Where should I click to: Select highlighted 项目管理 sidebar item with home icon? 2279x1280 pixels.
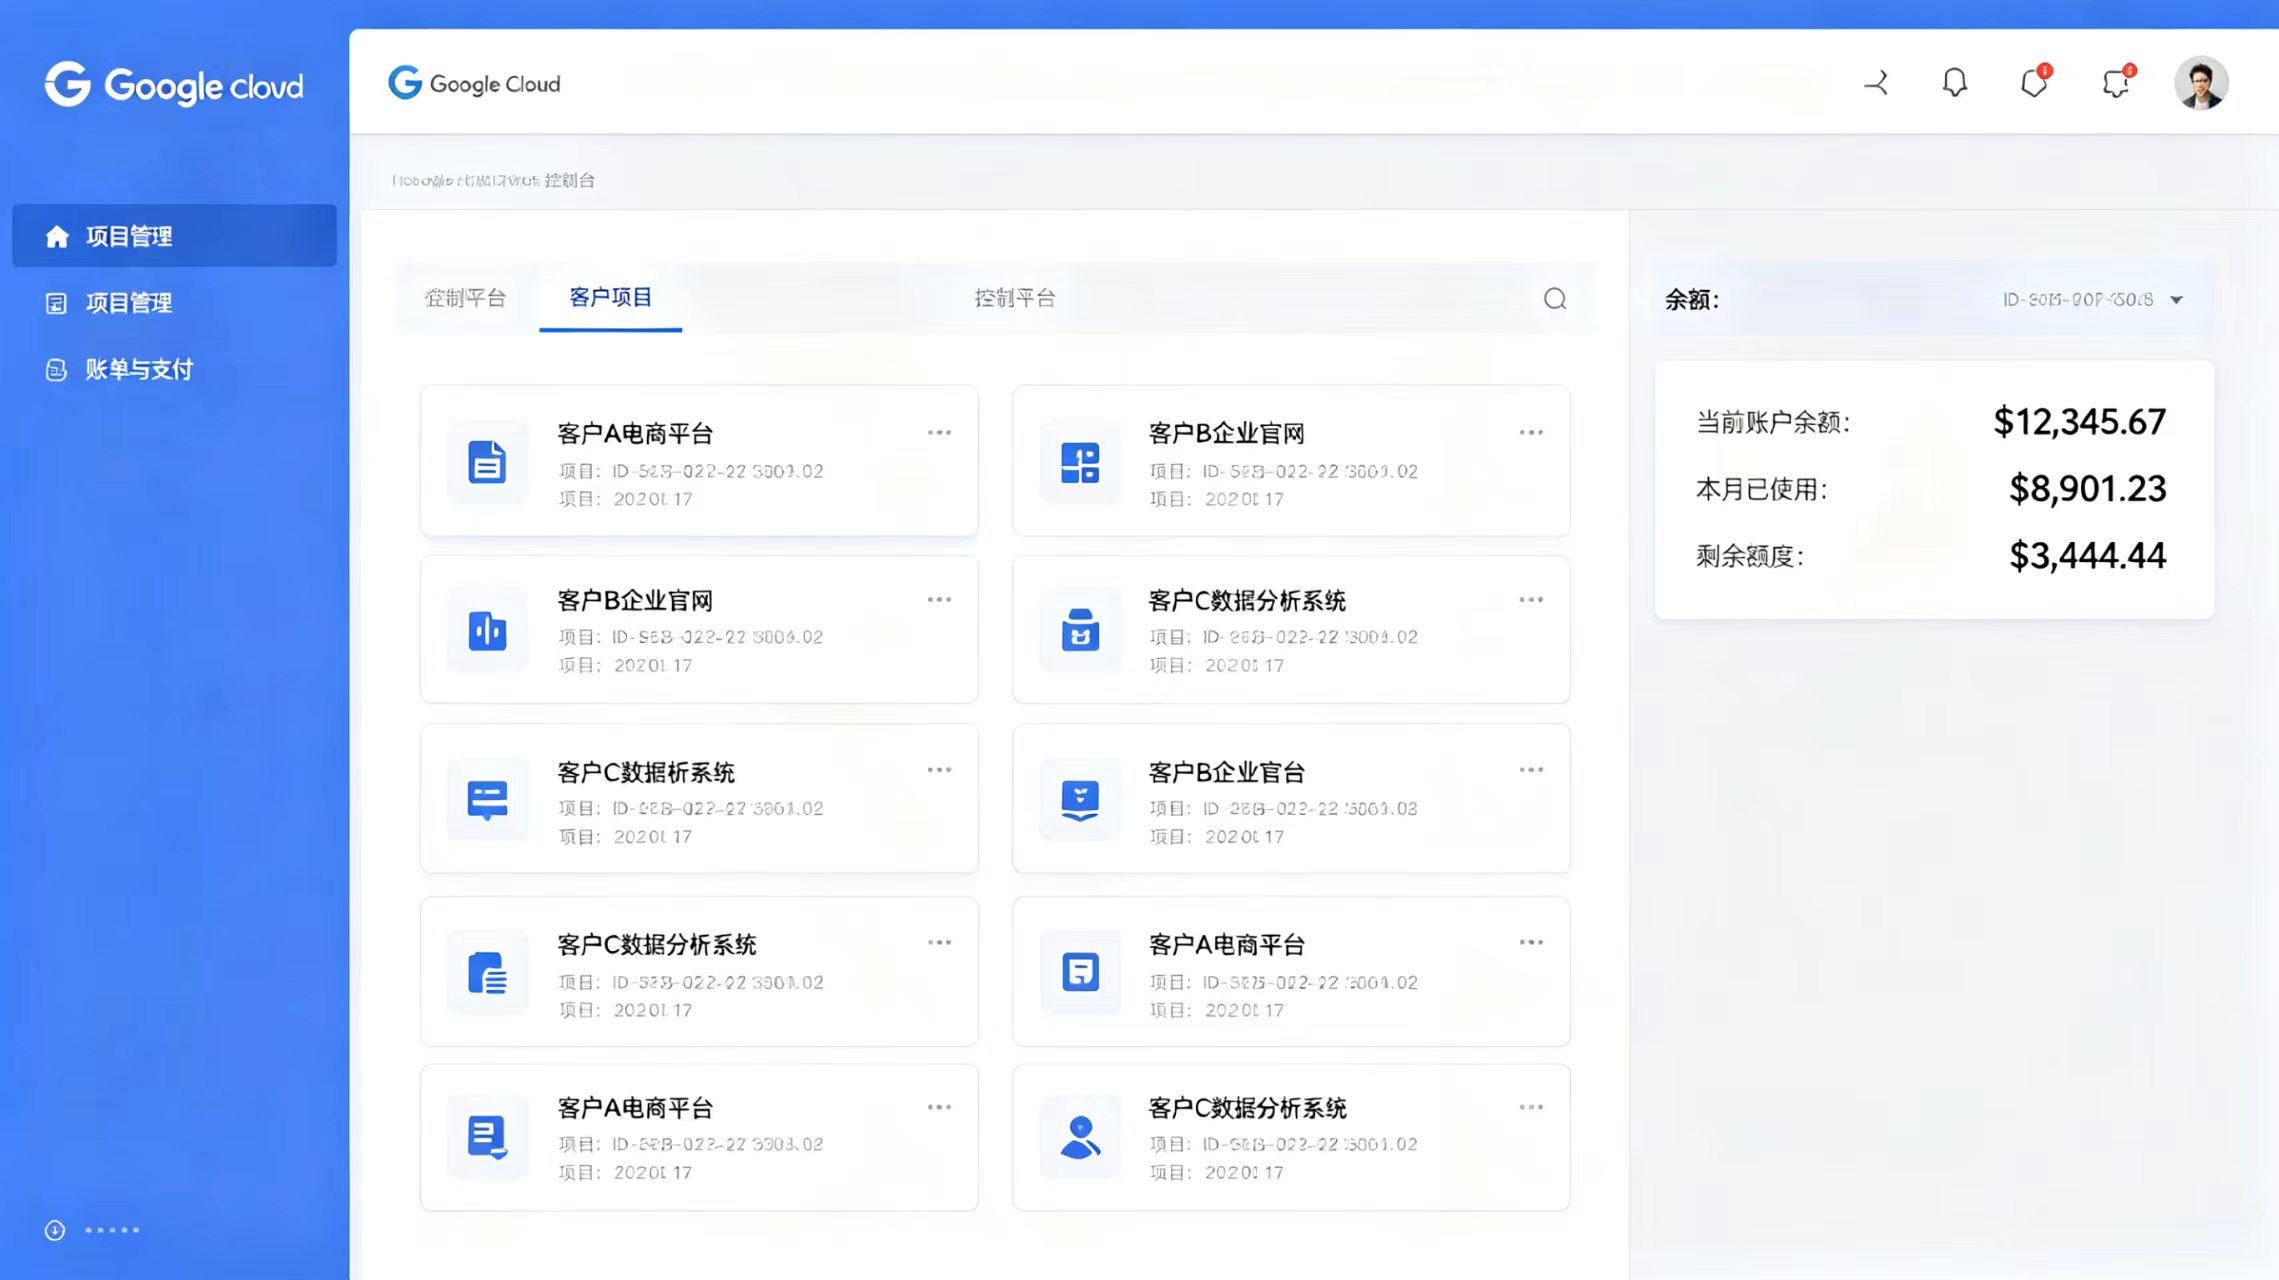(x=174, y=236)
